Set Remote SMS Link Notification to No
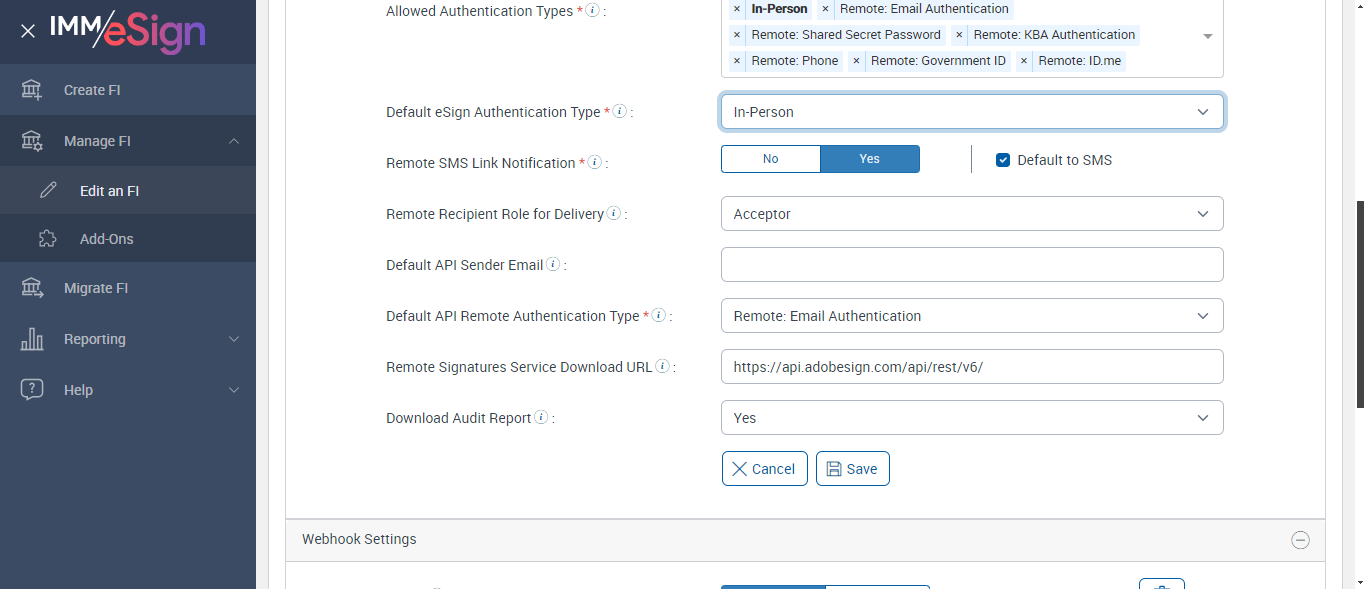This screenshot has height=589, width=1366. pyautogui.click(x=770, y=159)
